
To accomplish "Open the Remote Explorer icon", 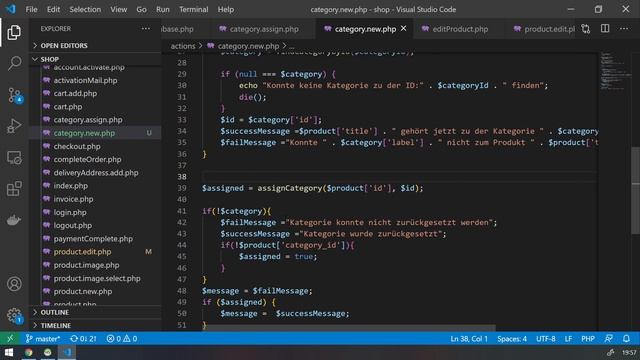I will point(14,158).
